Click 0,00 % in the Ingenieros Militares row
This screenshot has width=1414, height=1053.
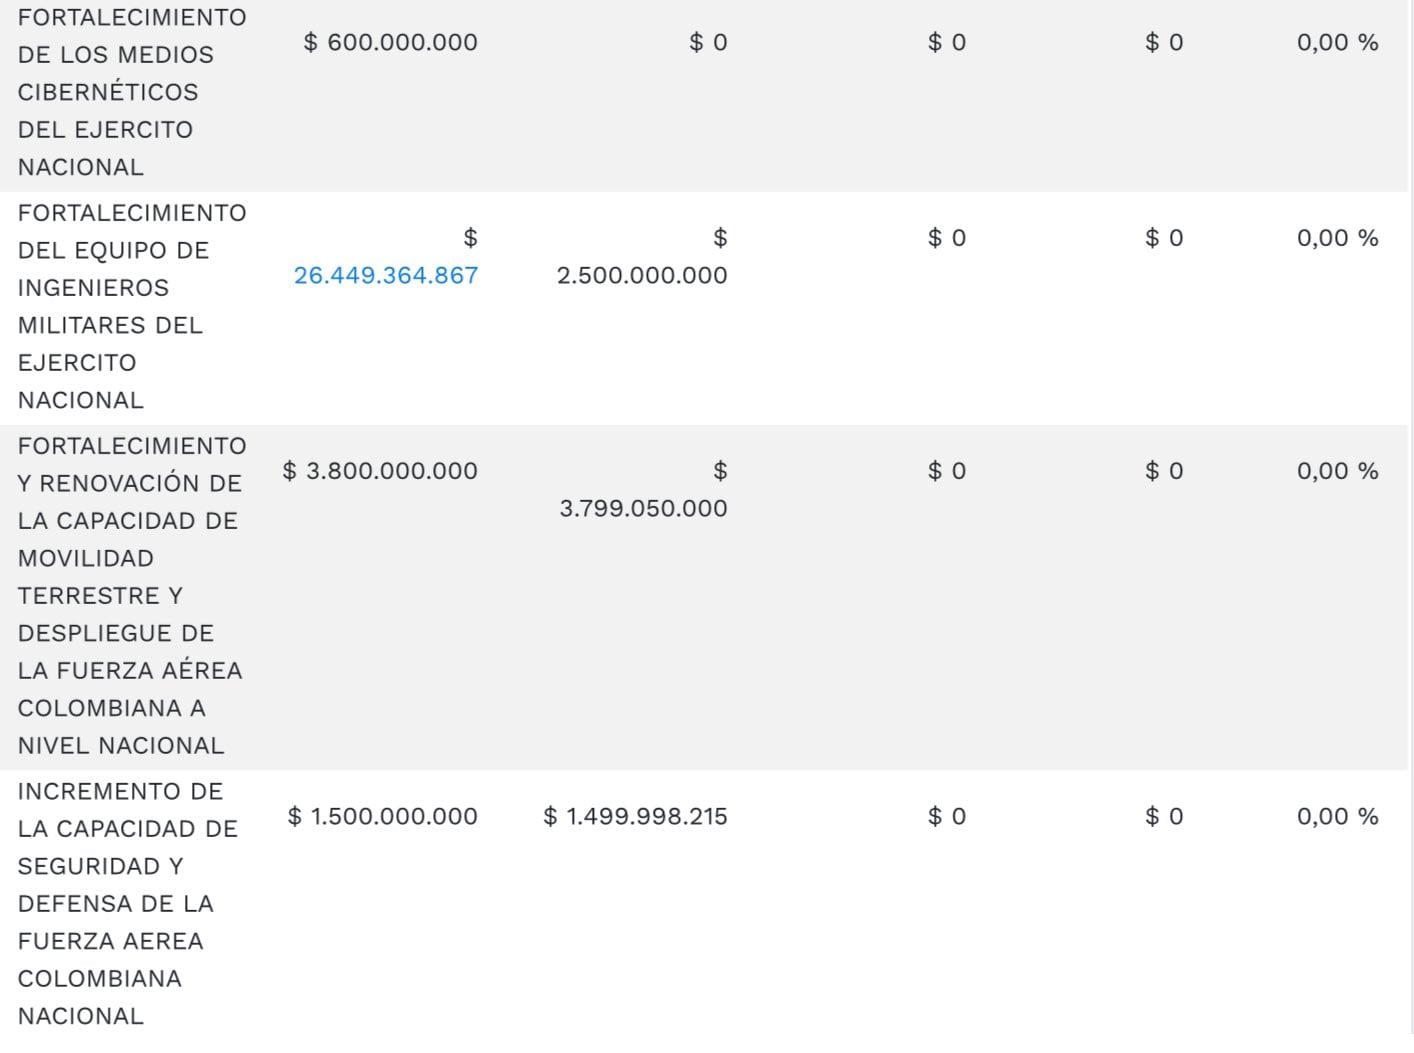click(1337, 238)
